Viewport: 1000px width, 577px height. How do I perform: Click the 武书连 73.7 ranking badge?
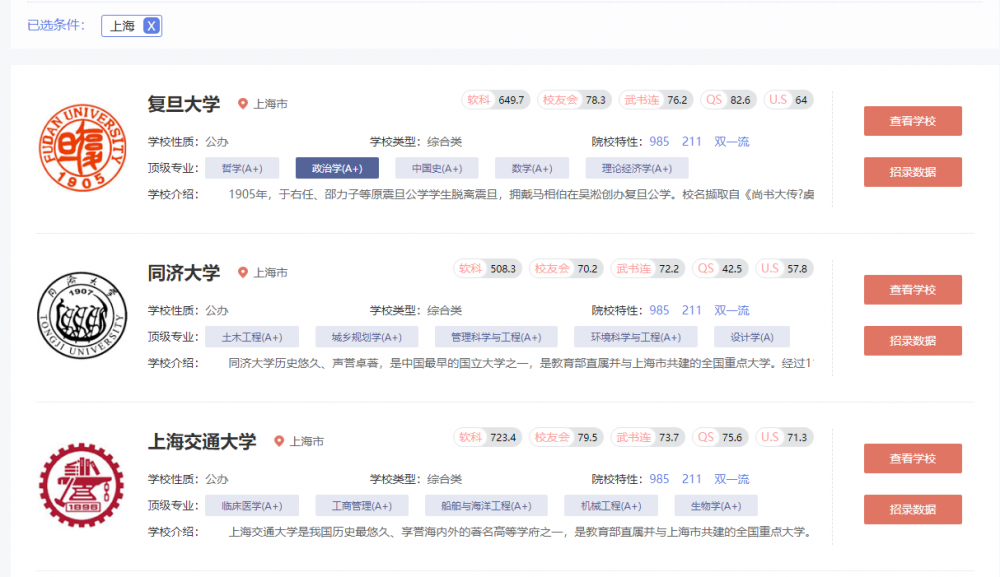648,437
